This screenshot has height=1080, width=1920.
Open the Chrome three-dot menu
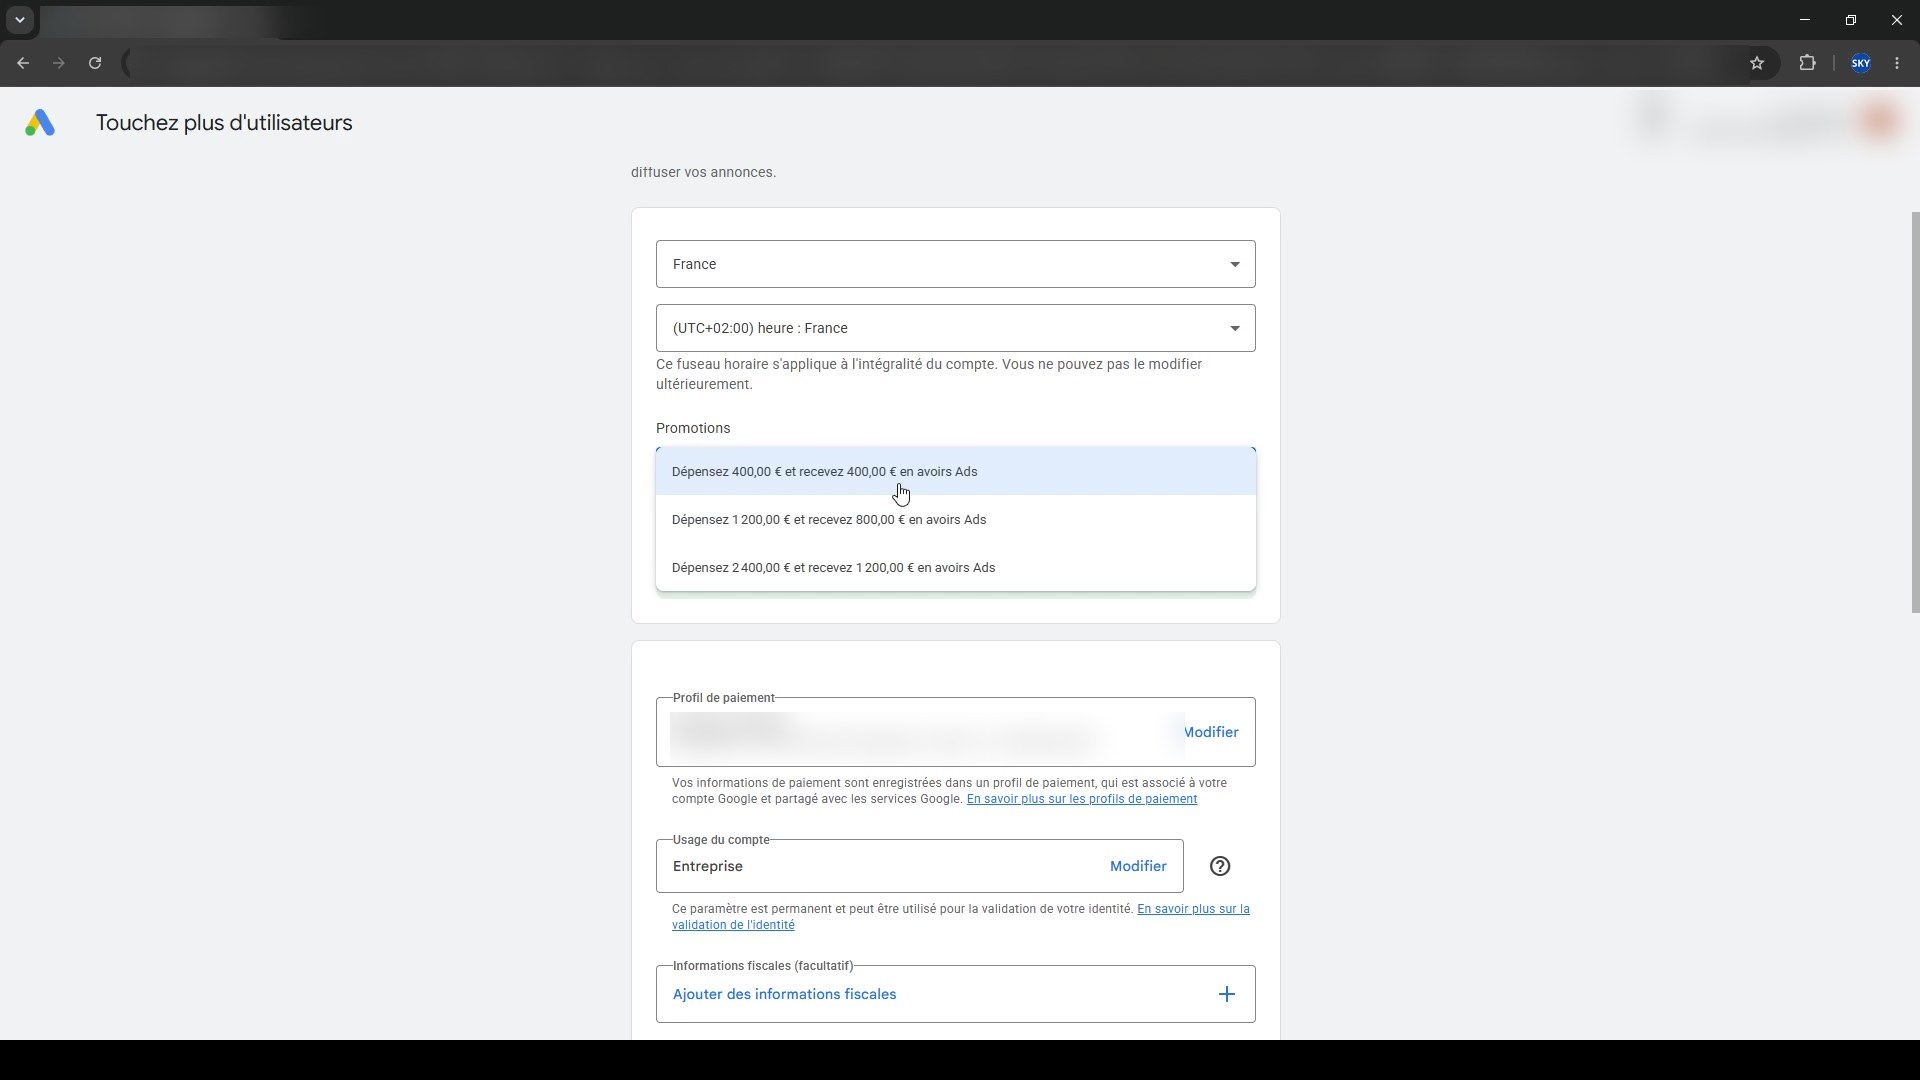[1897, 63]
